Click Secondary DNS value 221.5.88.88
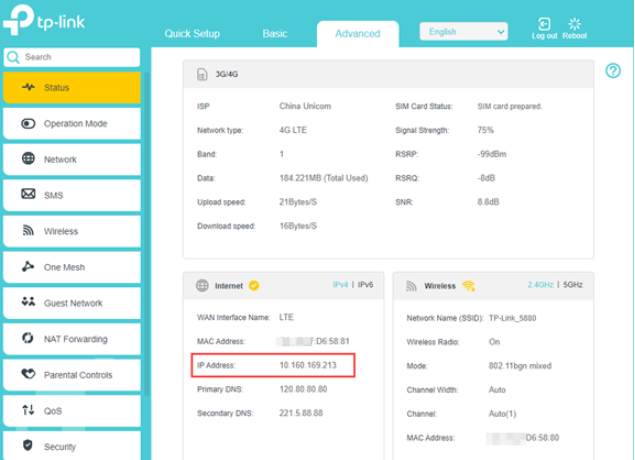635x460 pixels. [301, 413]
